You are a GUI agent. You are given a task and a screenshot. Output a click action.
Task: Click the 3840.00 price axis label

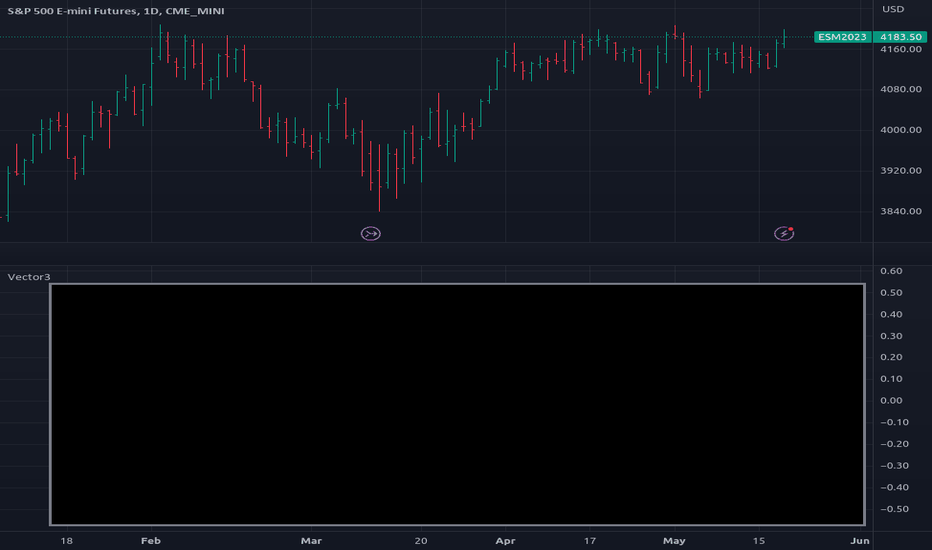click(900, 211)
